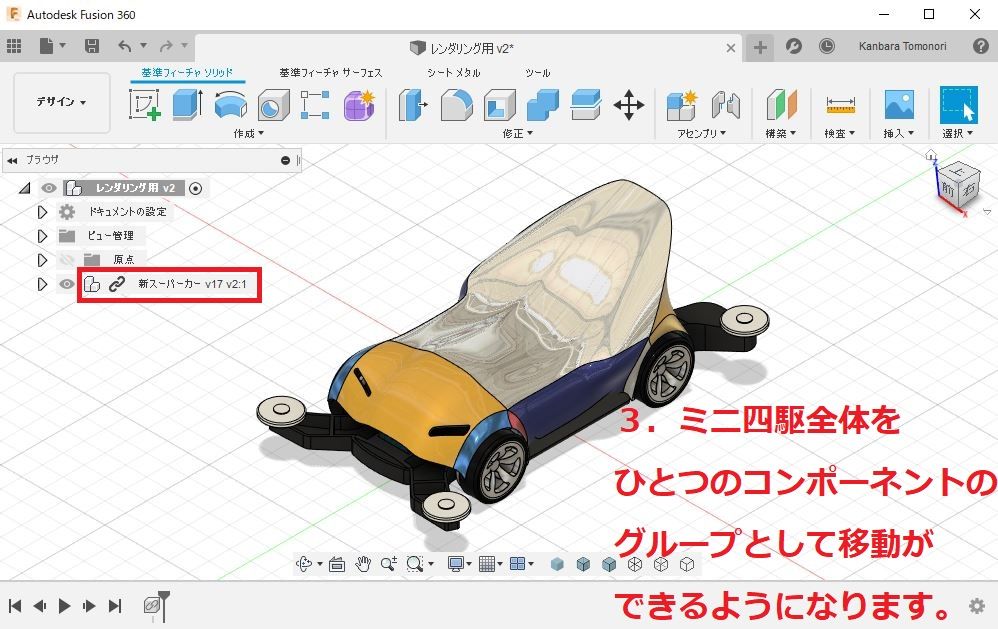Viewport: 998px width, 629px height.
Task: Click the New Component icon
Action: [x=682, y=104]
